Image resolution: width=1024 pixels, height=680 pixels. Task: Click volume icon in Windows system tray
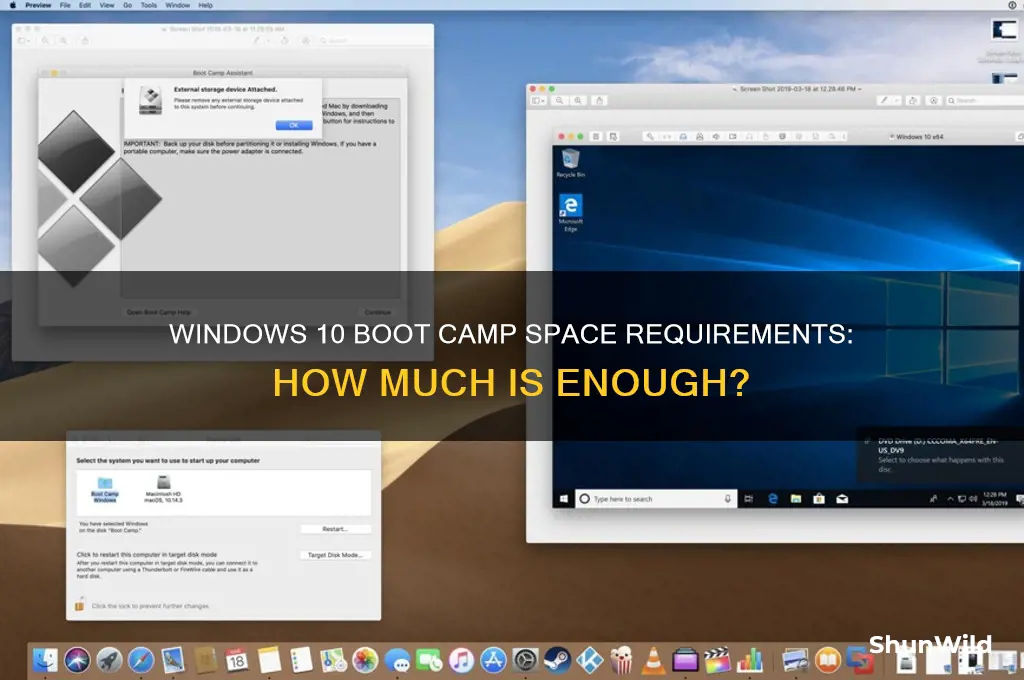(x=972, y=499)
